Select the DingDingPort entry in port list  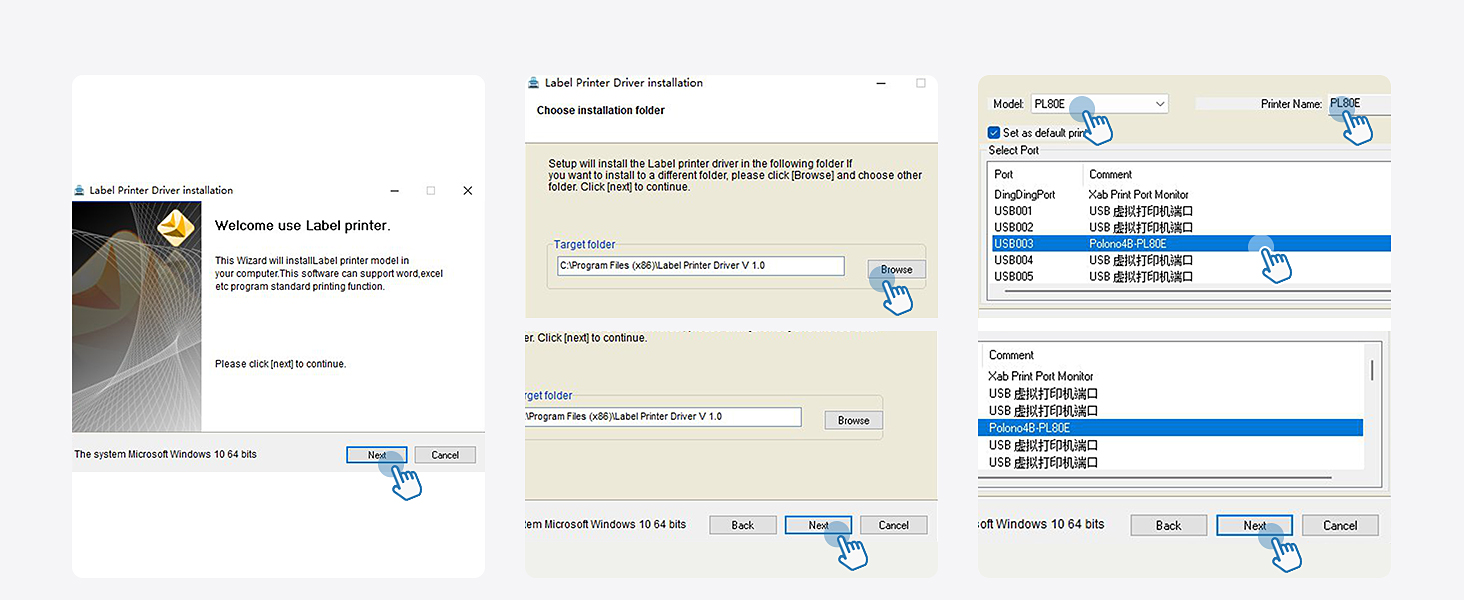tap(1024, 195)
